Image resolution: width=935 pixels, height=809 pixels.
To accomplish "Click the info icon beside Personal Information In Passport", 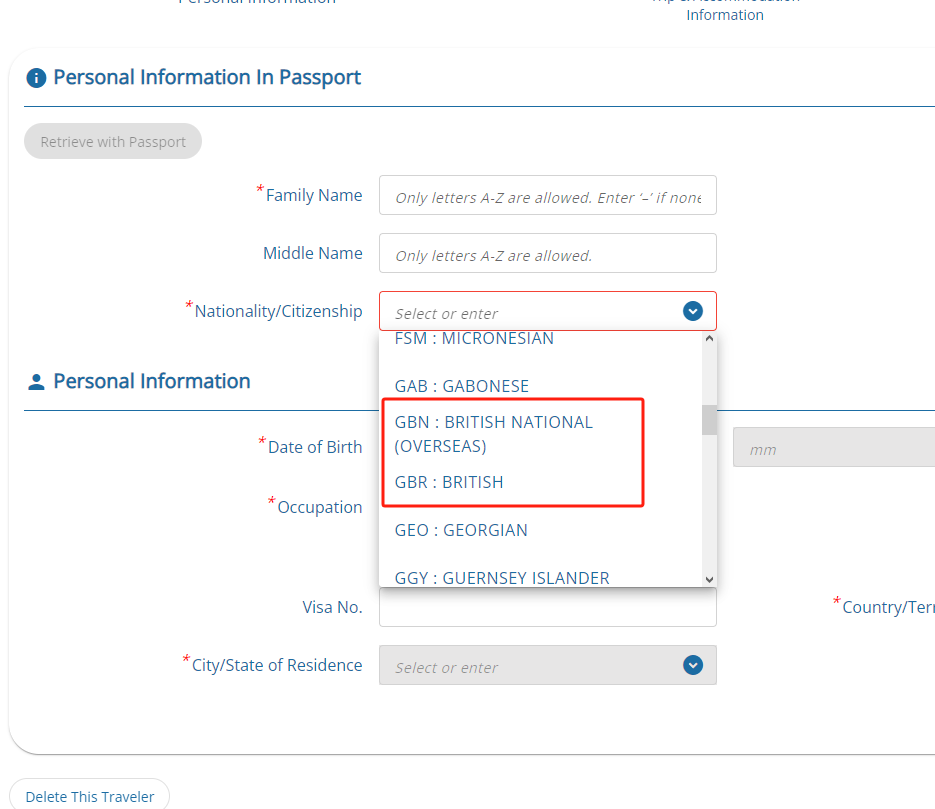I will (x=36, y=78).
